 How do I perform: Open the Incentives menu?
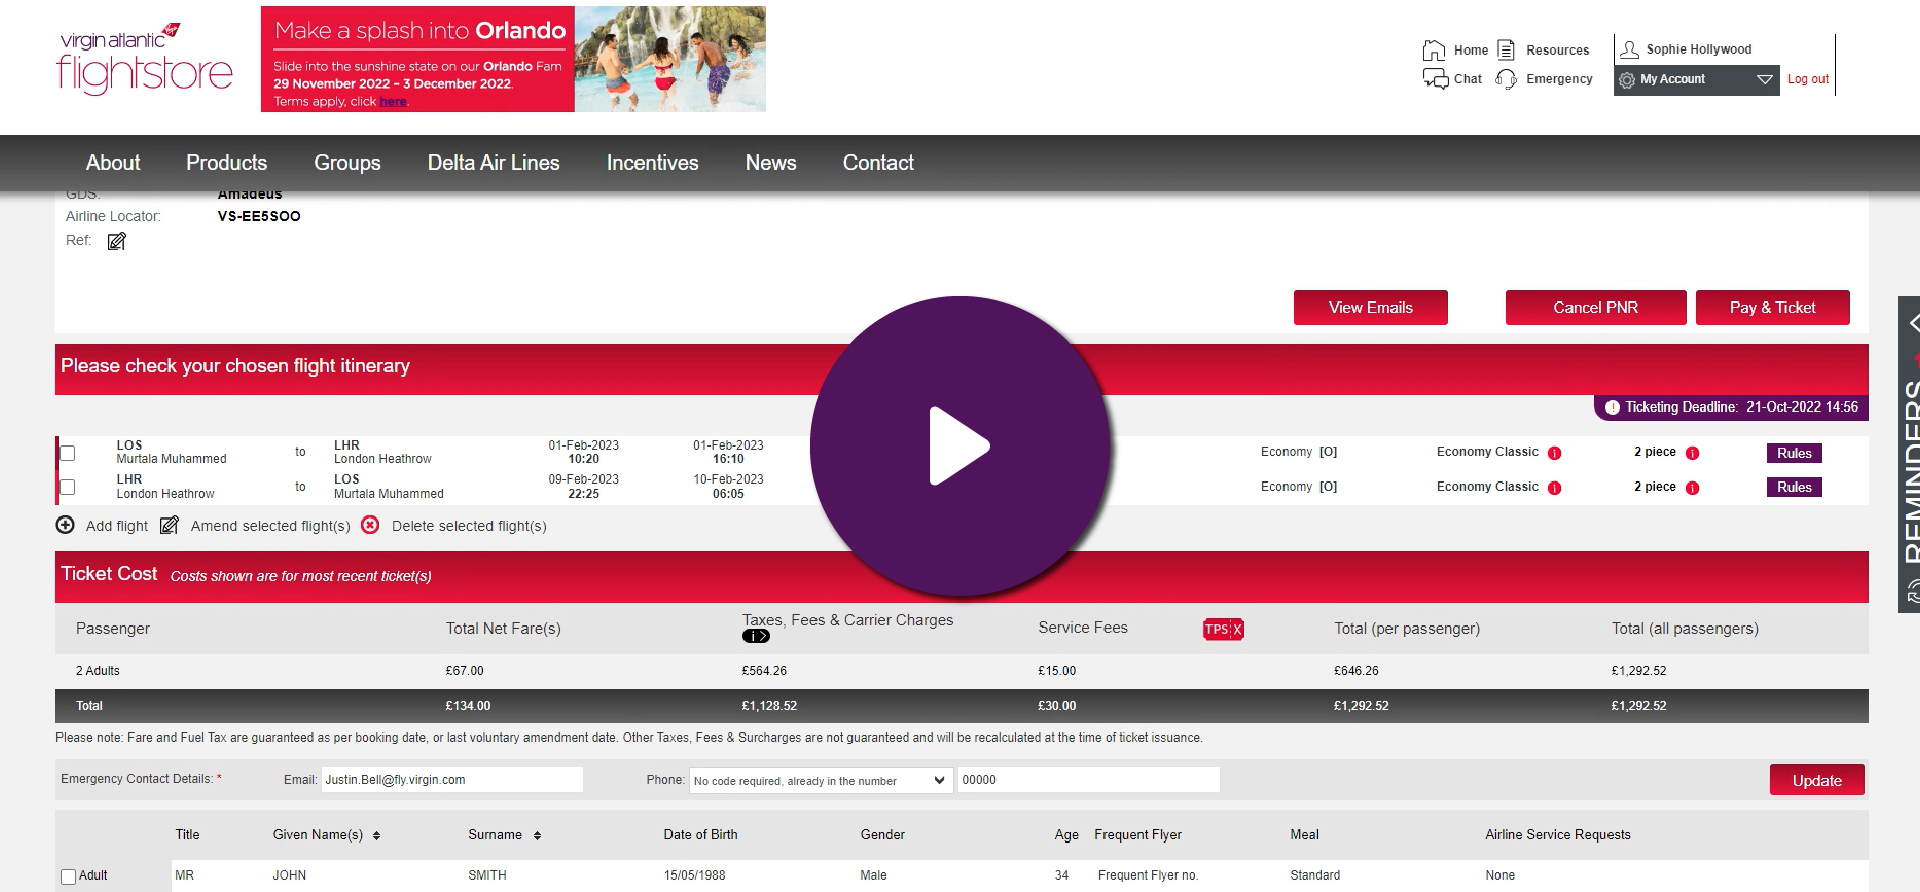(x=652, y=163)
